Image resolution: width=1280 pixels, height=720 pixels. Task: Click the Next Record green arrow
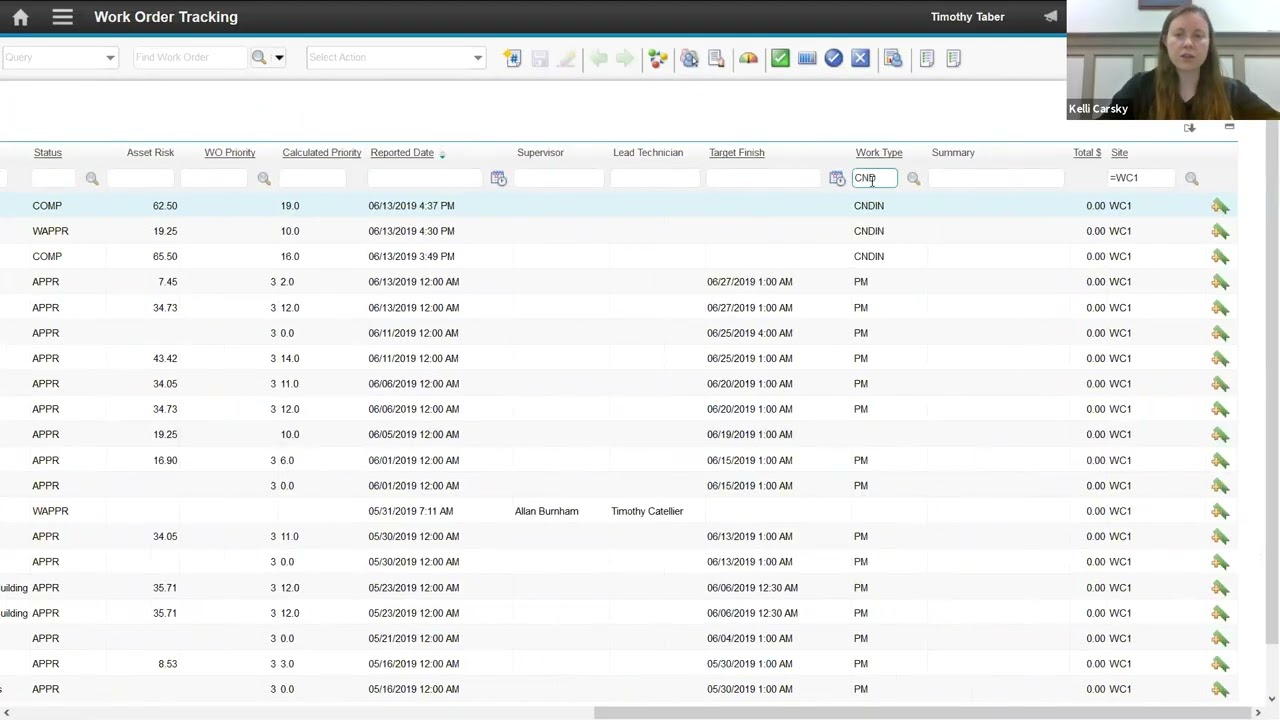point(624,58)
